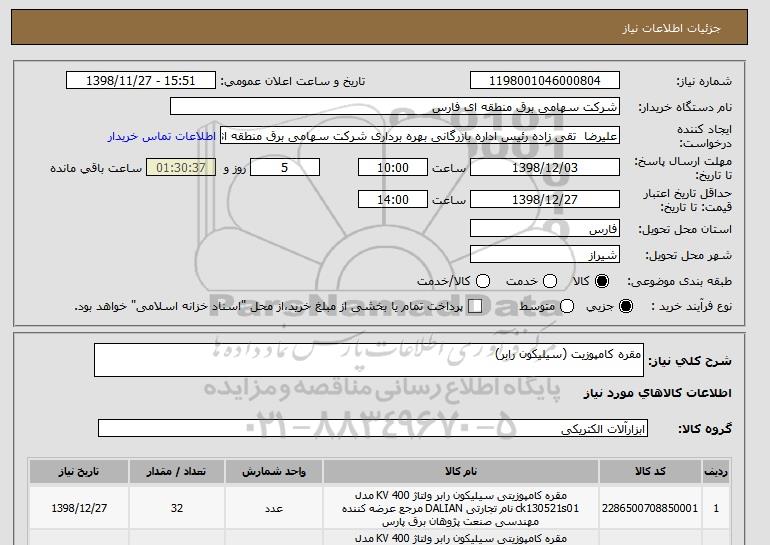This screenshot has width=770, height=545.
Task: Toggle the Islamic treasury payment checkbox
Action: click(x=475, y=306)
